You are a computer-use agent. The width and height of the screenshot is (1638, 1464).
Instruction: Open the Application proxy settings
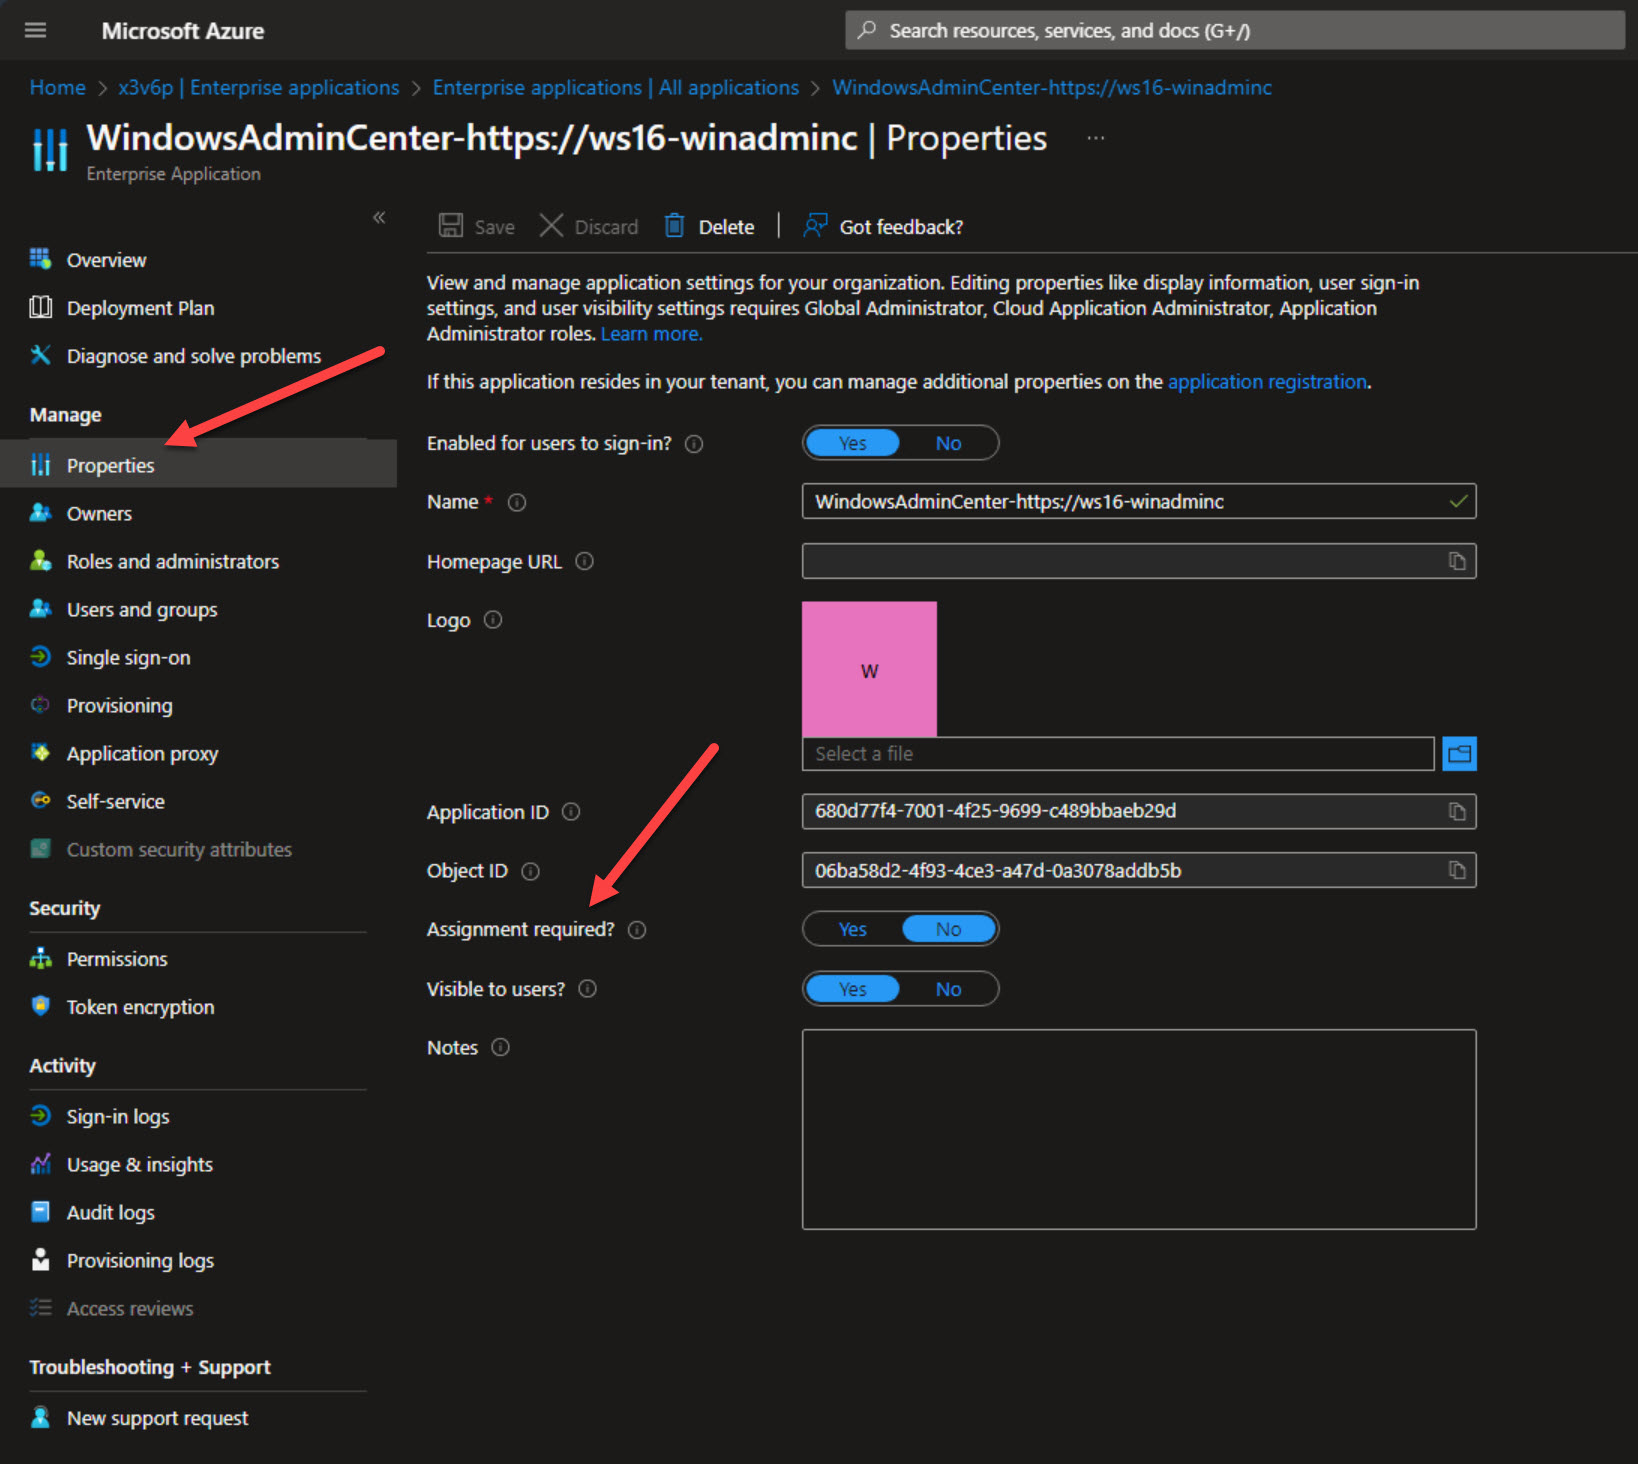pyautogui.click(x=142, y=753)
